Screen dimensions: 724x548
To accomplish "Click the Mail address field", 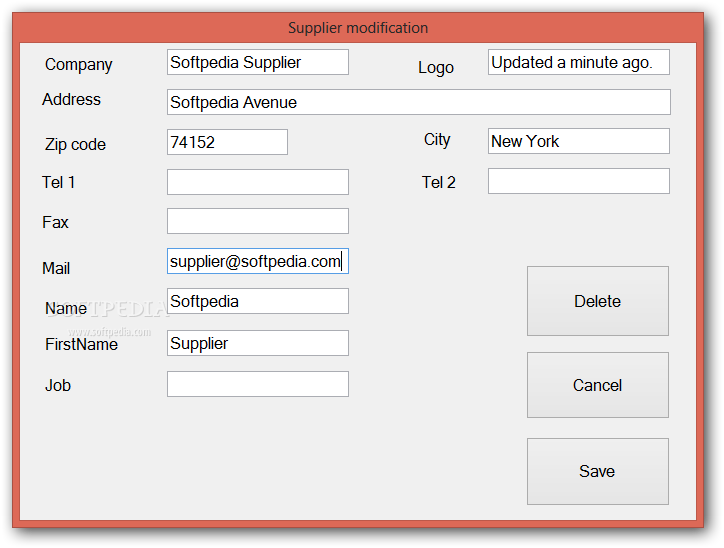I will [x=258, y=261].
